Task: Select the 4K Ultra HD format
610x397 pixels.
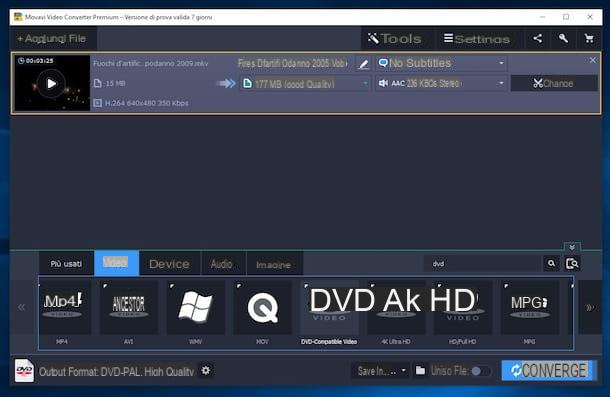Action: [x=396, y=307]
